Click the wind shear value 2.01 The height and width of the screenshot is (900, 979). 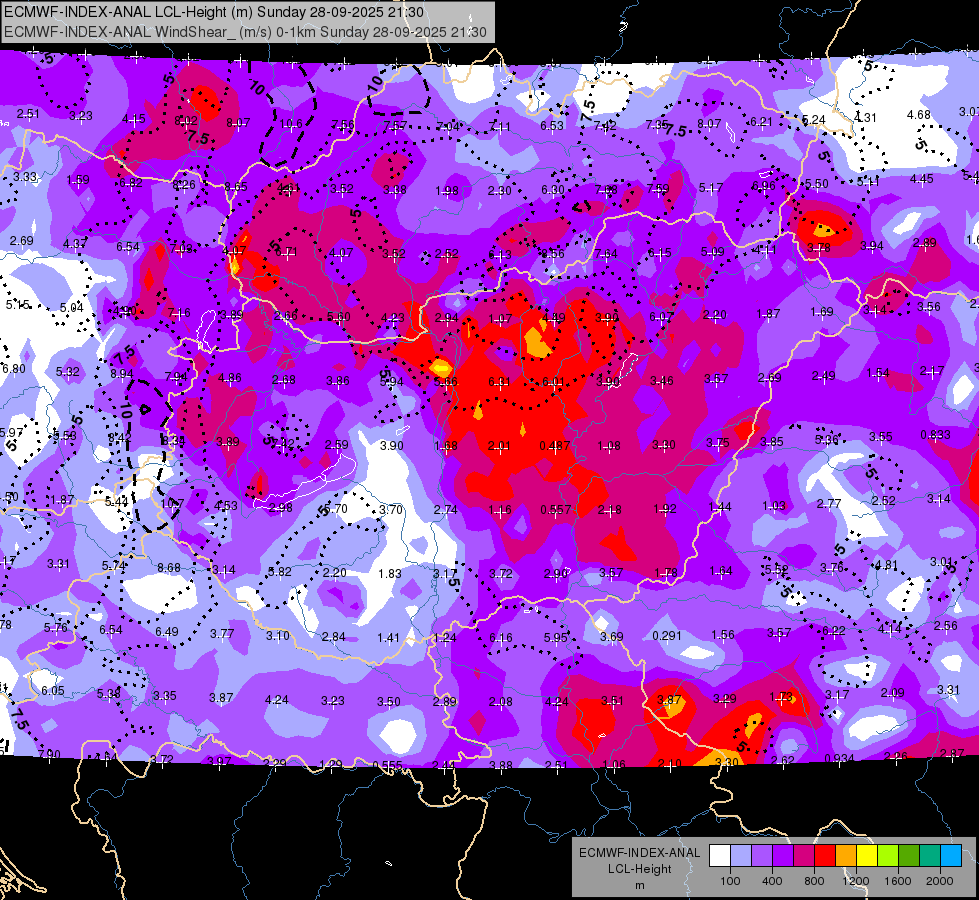[499, 445]
